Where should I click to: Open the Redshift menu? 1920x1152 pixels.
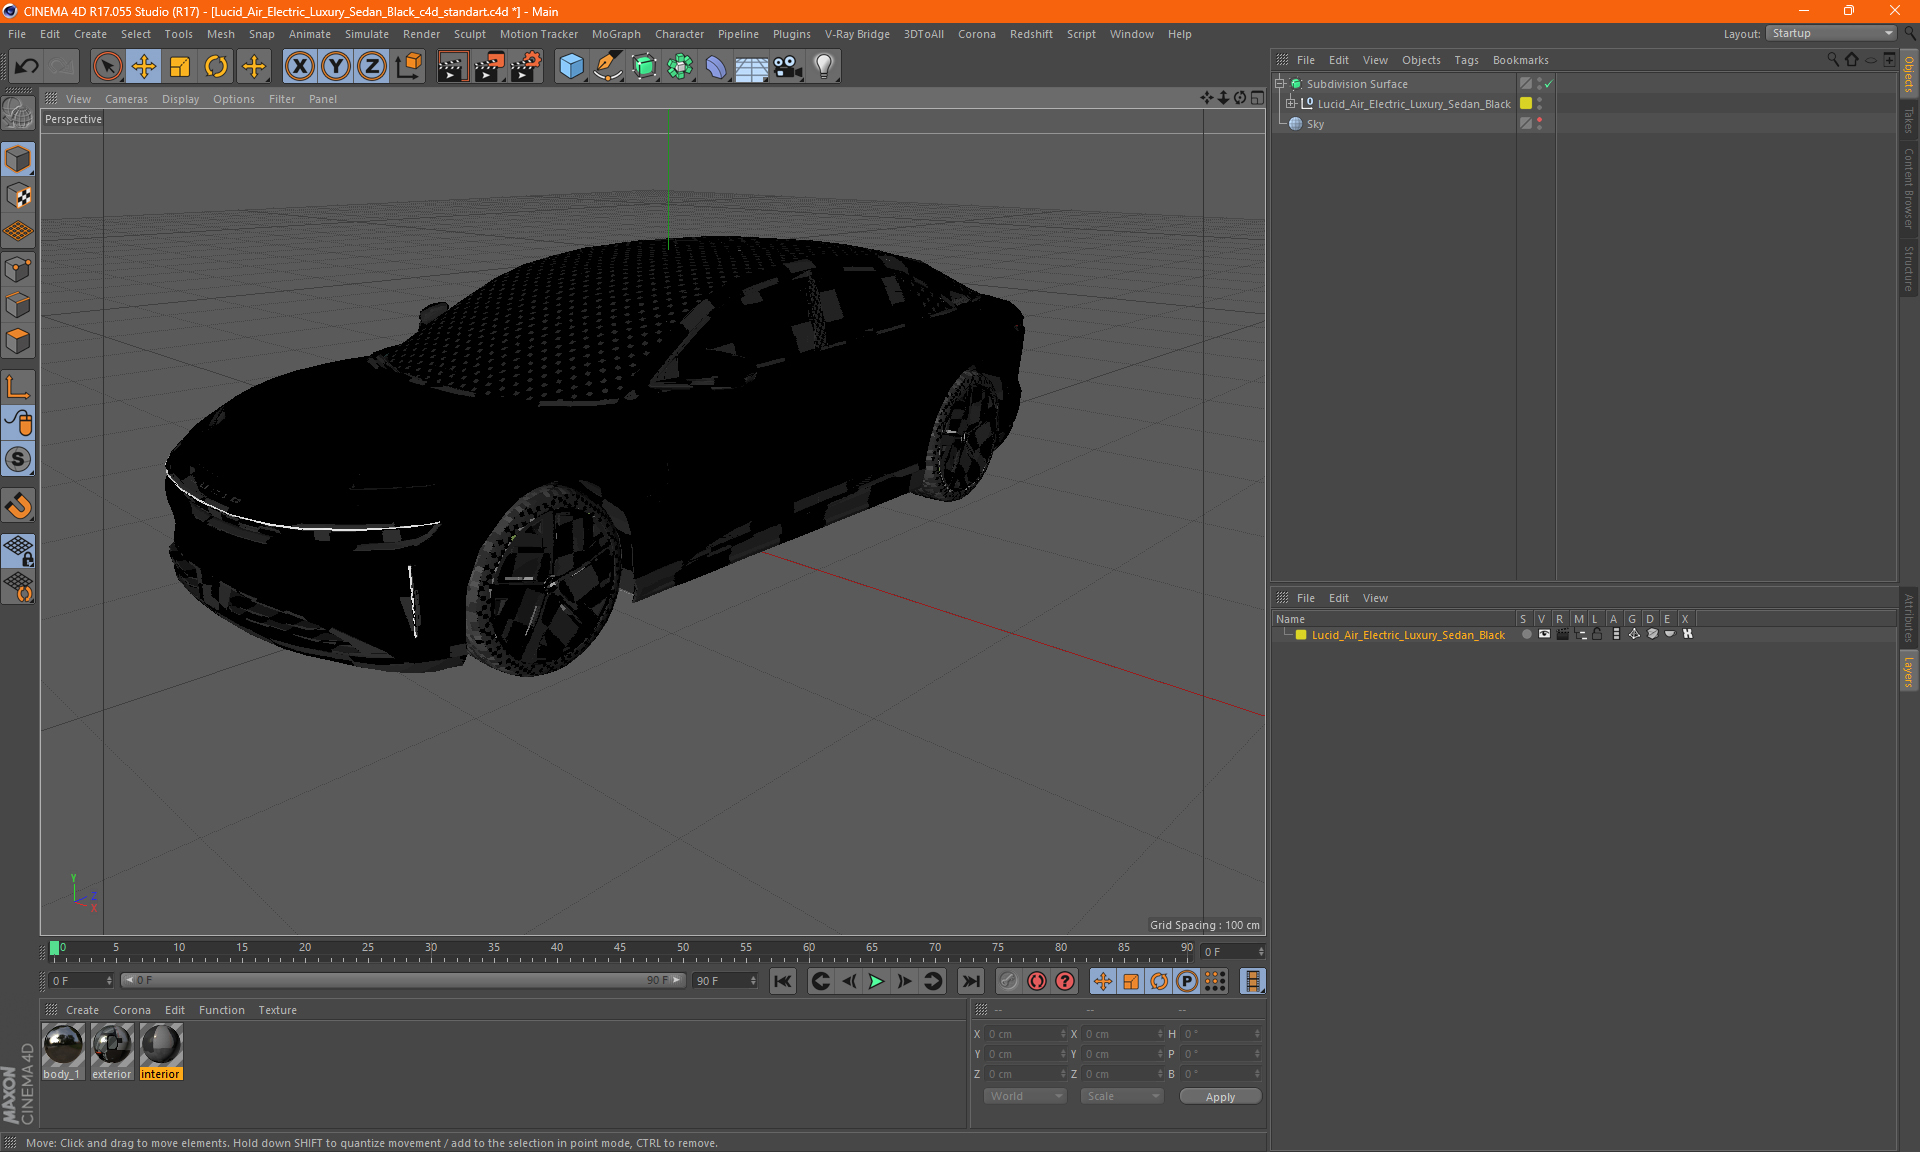pos(1031,34)
